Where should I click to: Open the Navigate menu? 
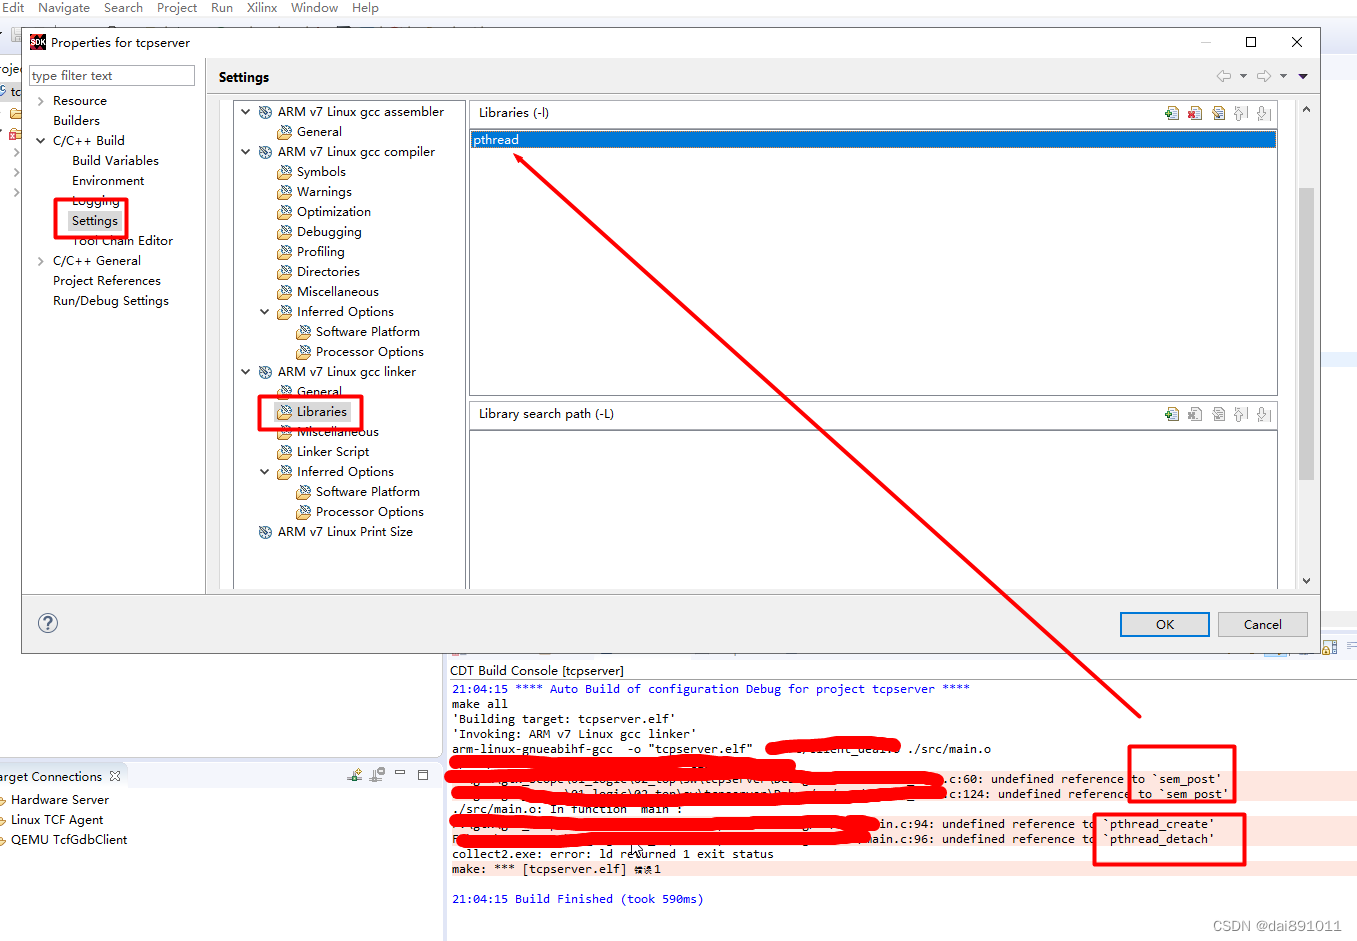pos(64,8)
